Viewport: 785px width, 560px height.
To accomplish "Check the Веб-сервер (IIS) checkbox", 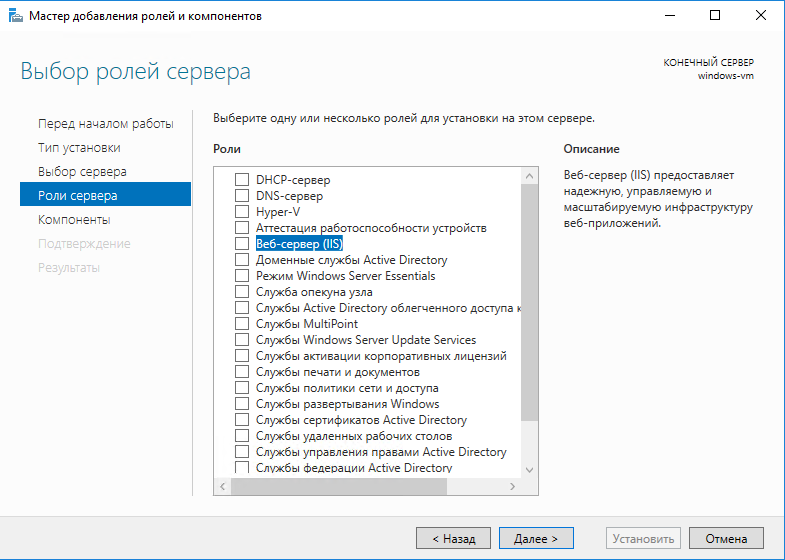I will coord(242,244).
